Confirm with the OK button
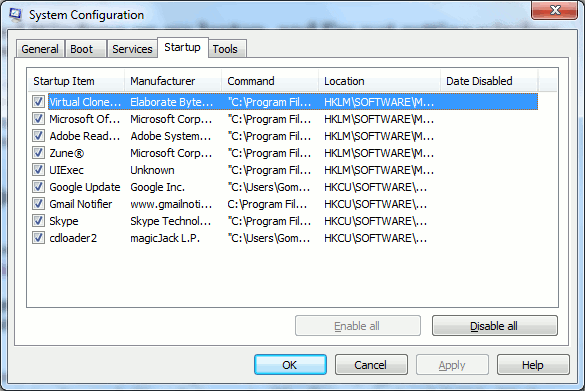The image size is (585, 391). click(x=290, y=365)
